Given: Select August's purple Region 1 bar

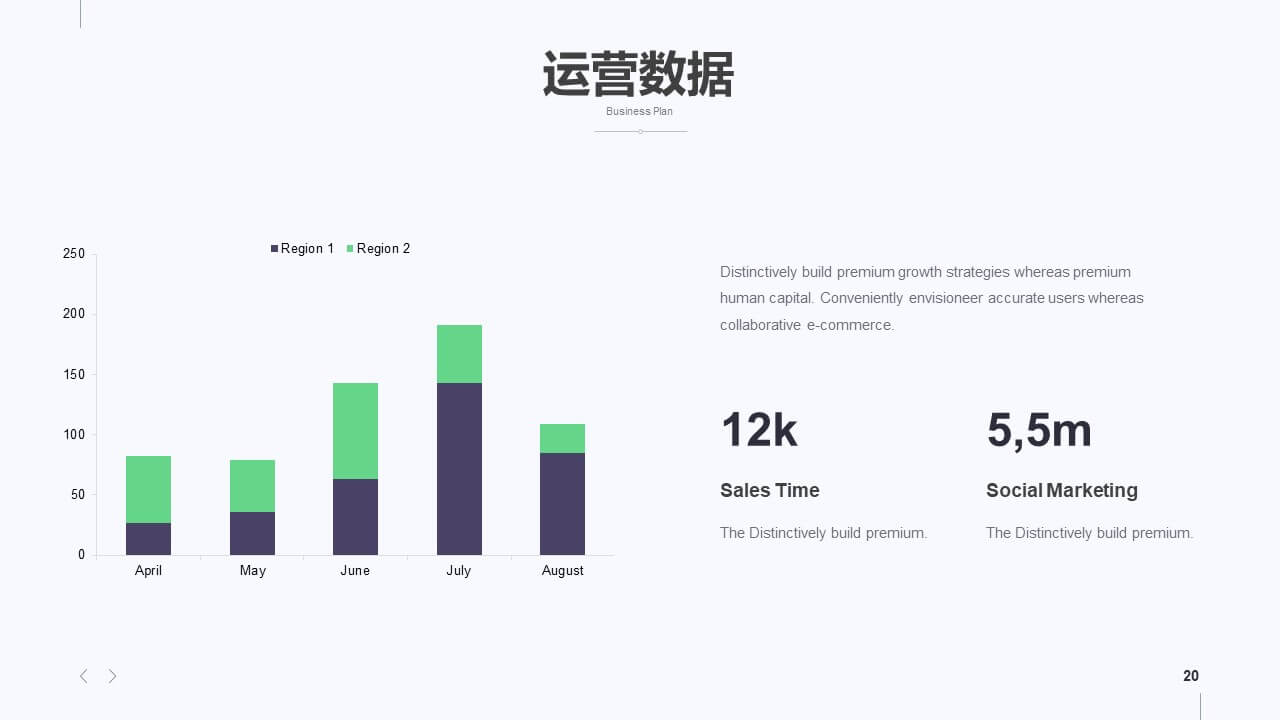Looking at the screenshot, I should (x=562, y=504).
